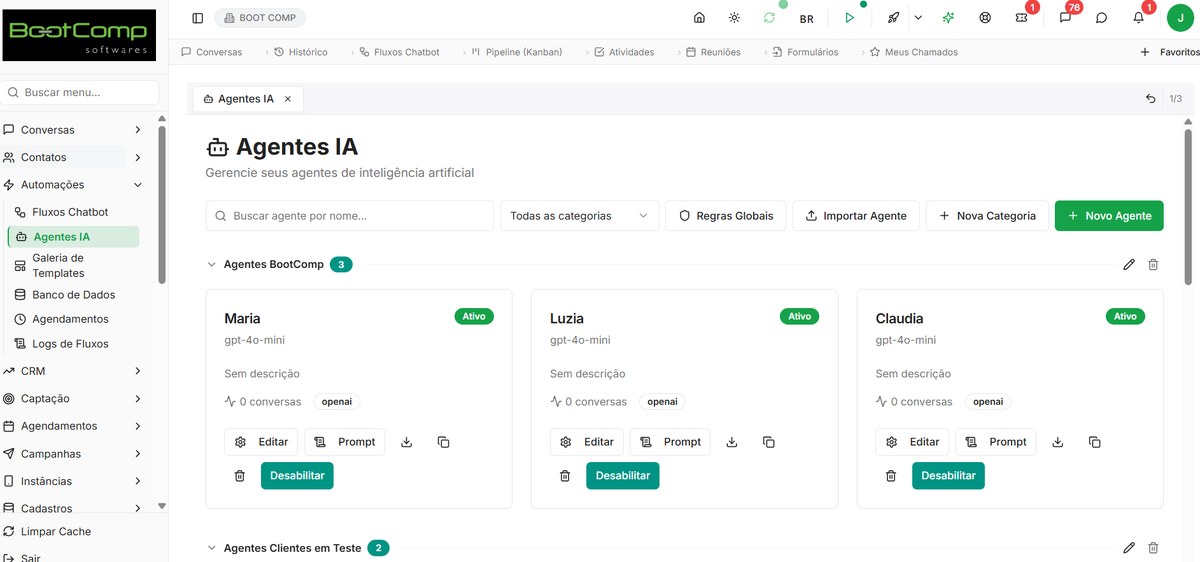The image size is (1200, 562).
Task: Expand Captação in sidebar
Action: (72, 398)
